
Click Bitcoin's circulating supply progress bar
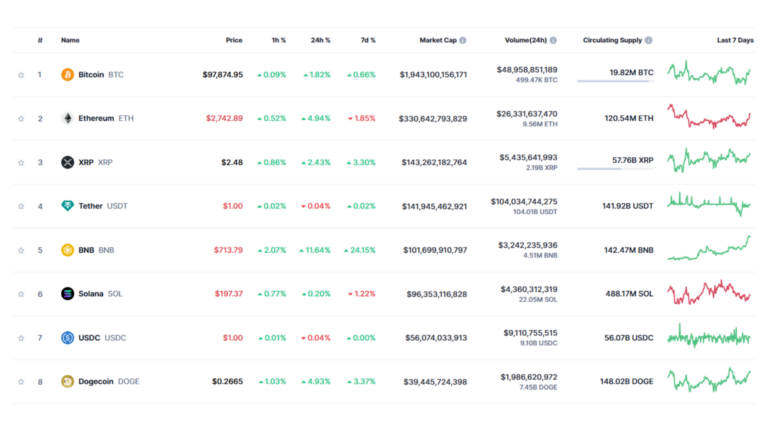tap(615, 82)
